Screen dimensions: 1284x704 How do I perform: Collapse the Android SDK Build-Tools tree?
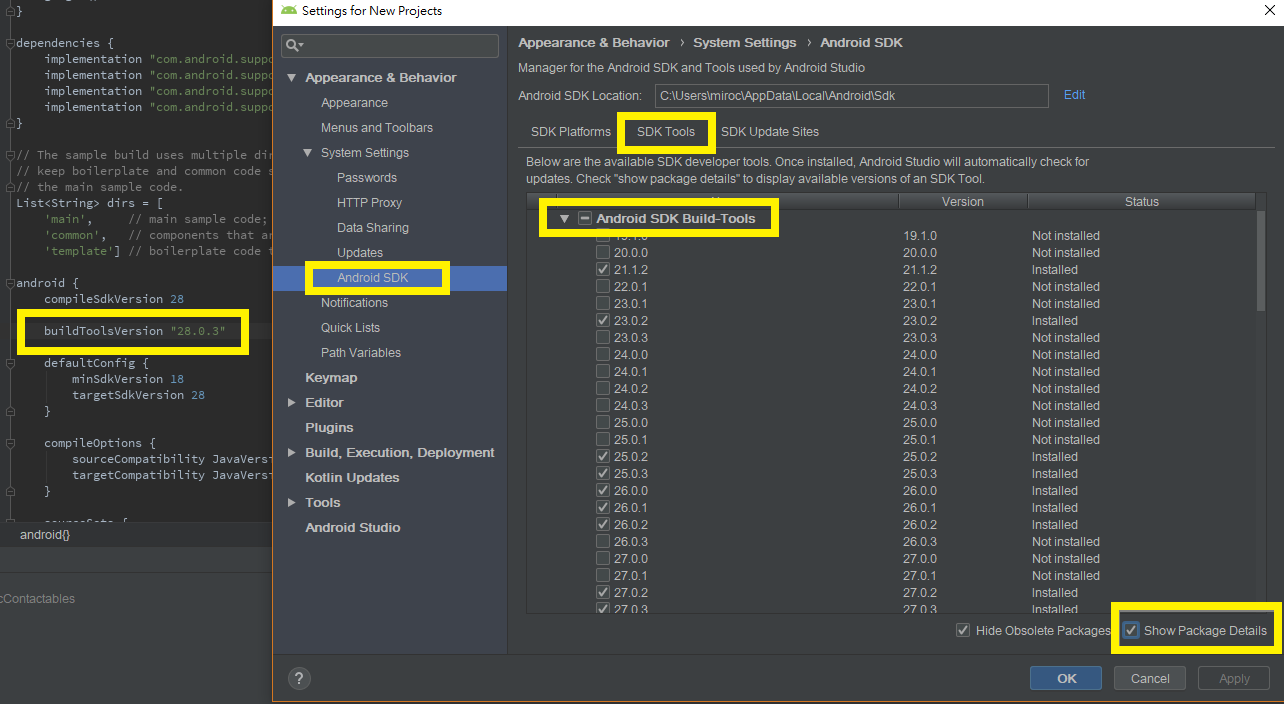(x=563, y=216)
